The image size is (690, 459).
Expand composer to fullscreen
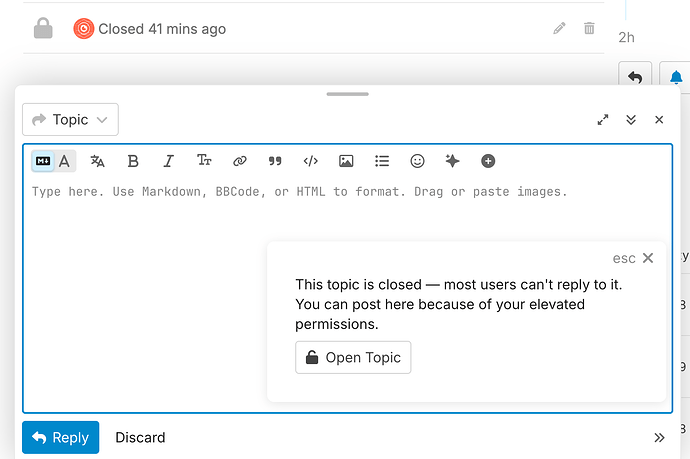[603, 120]
